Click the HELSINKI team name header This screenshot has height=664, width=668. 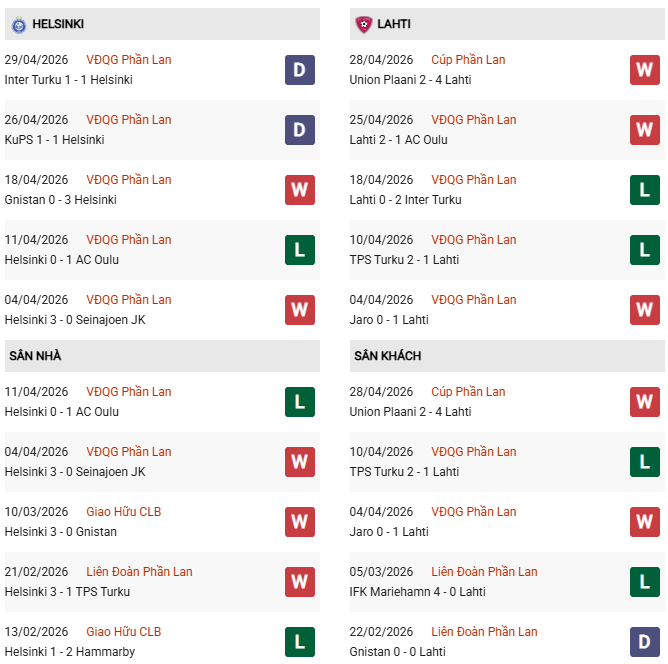58,24
